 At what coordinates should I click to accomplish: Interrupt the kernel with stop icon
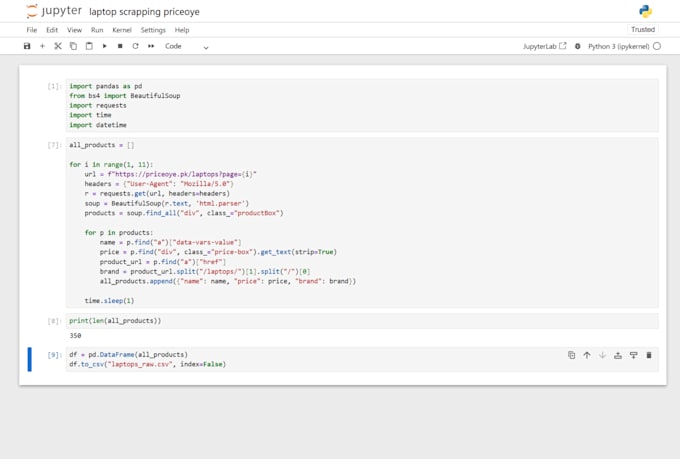[x=120, y=46]
